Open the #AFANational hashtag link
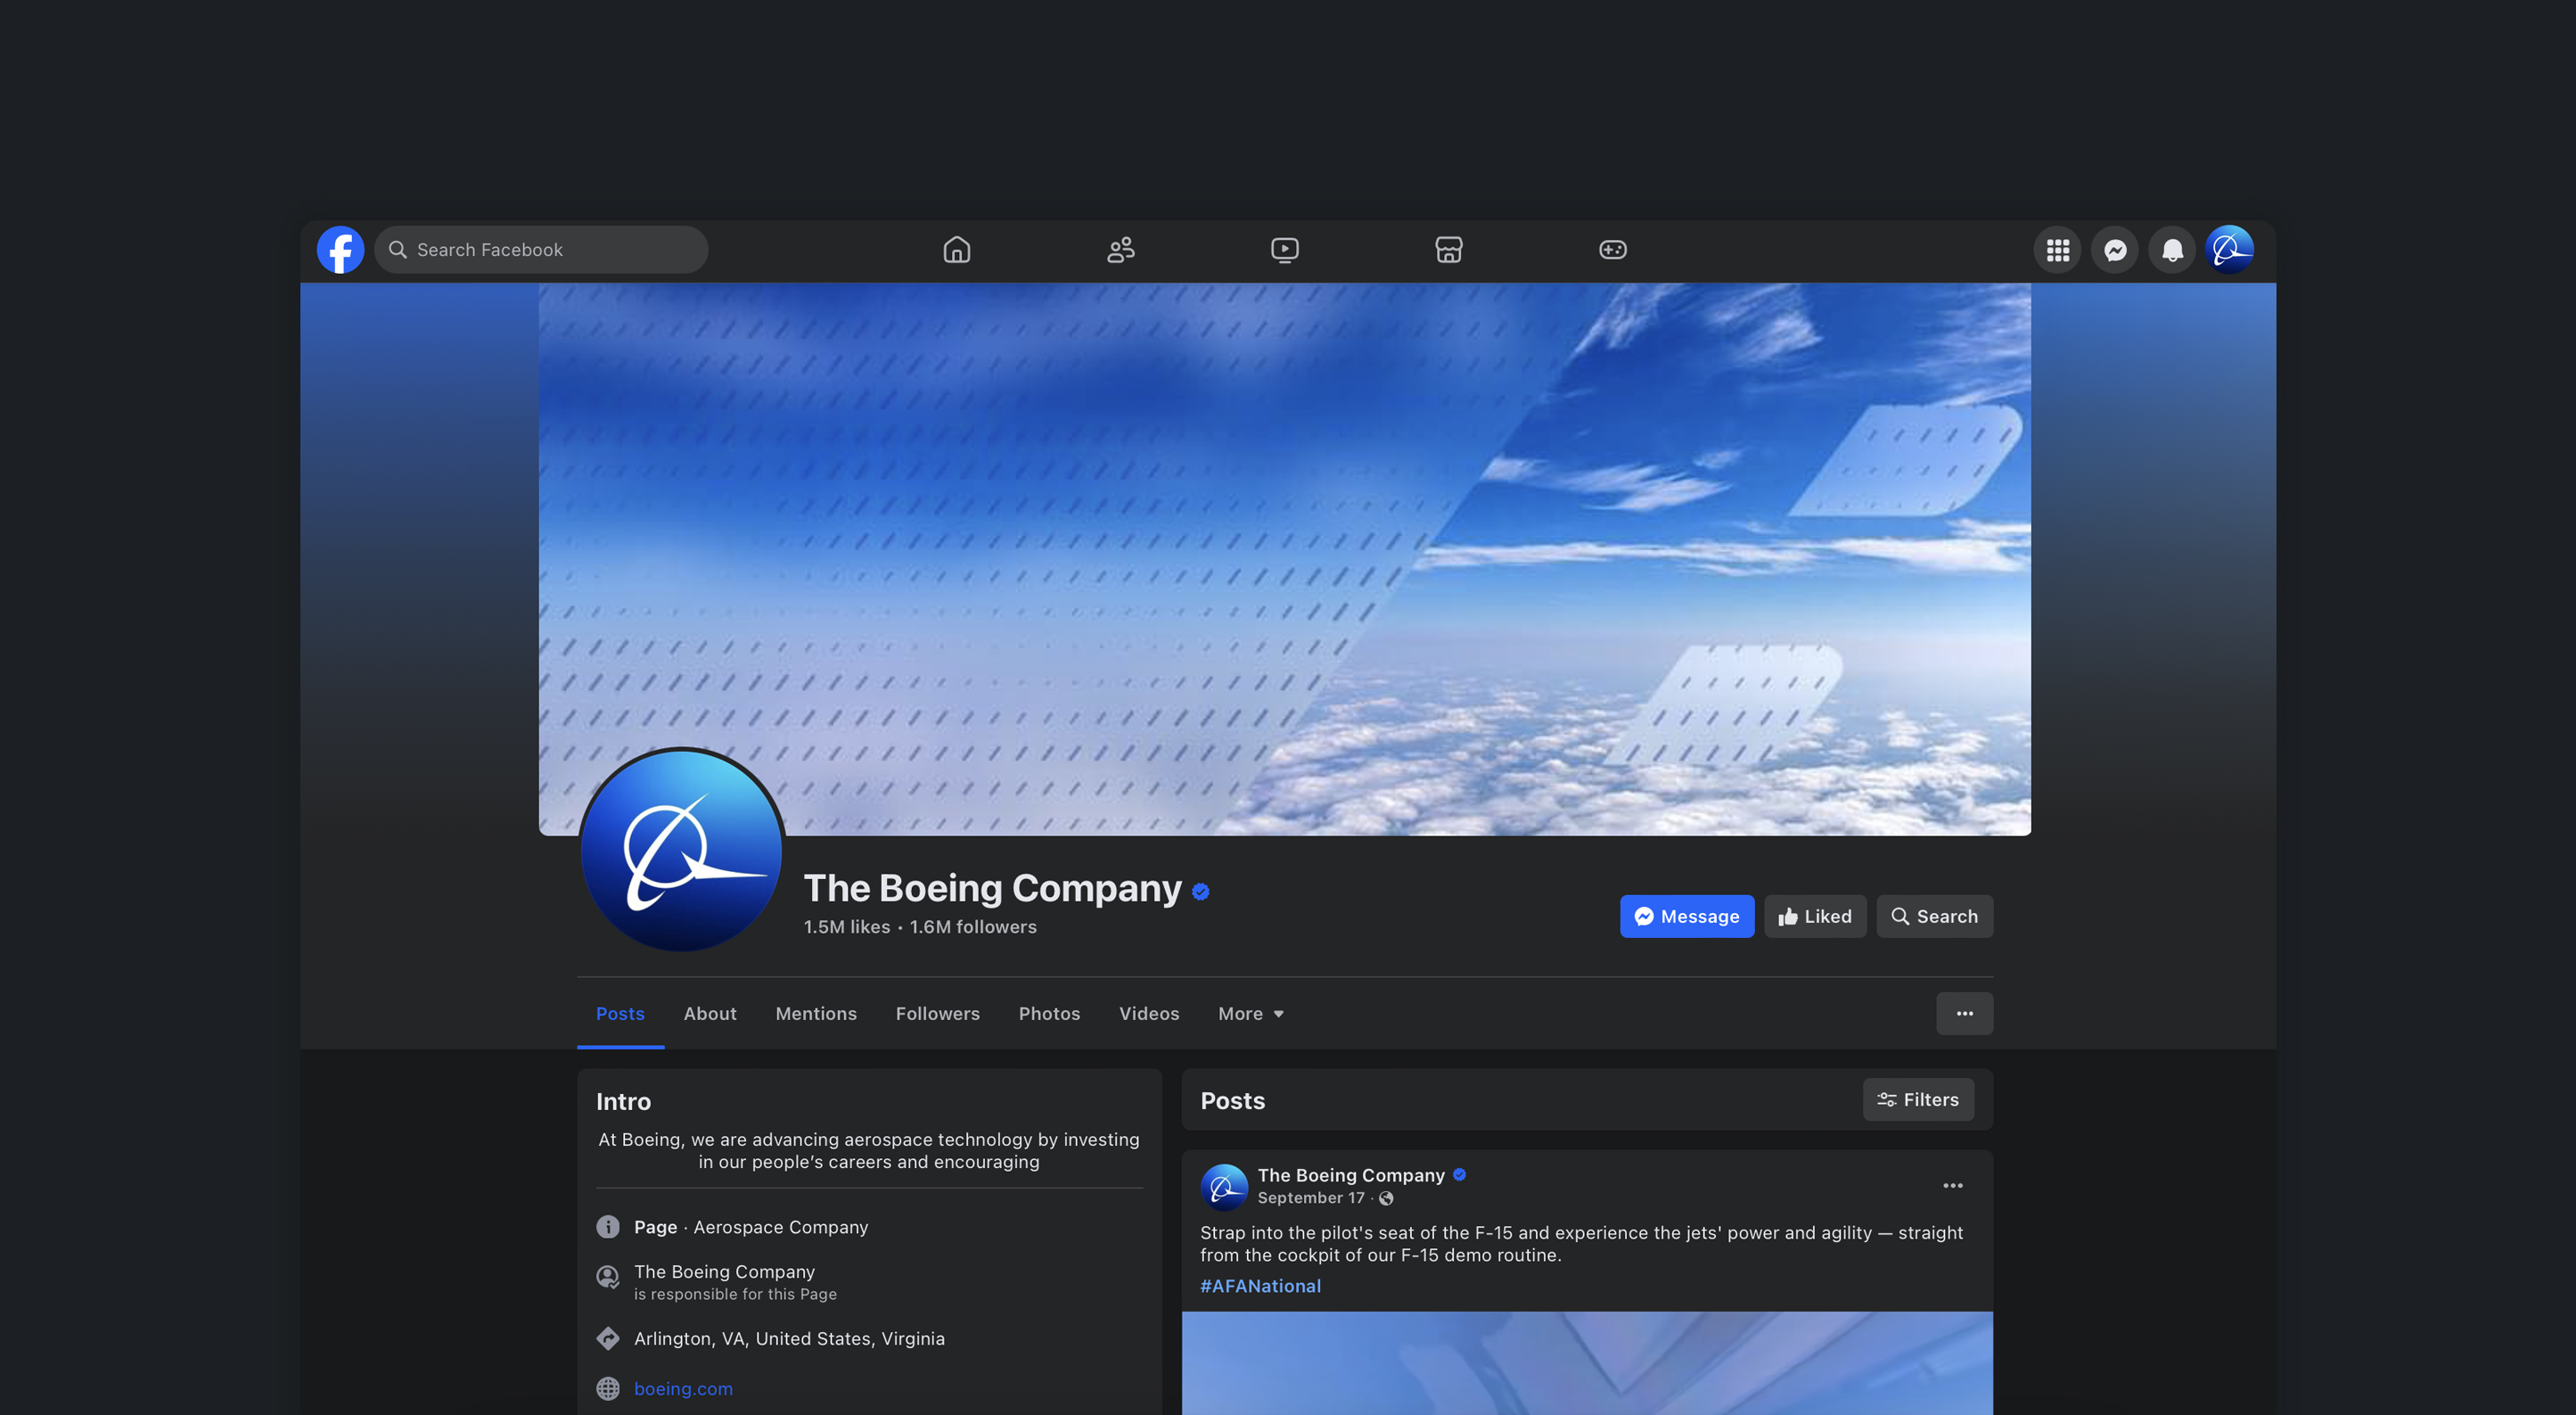 (x=1260, y=1286)
